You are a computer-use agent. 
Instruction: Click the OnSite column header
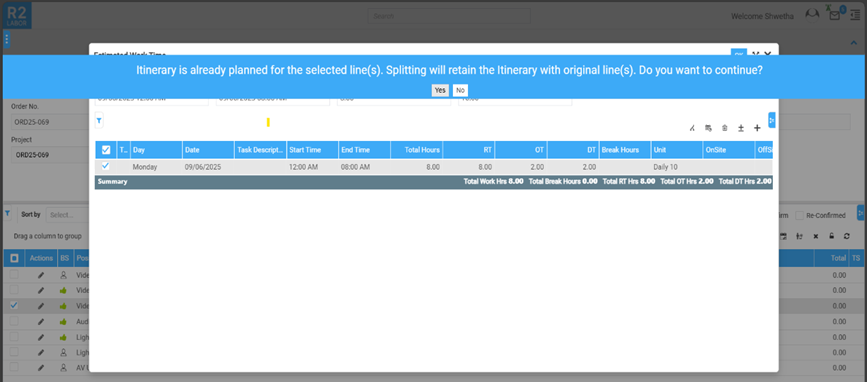[729, 150]
